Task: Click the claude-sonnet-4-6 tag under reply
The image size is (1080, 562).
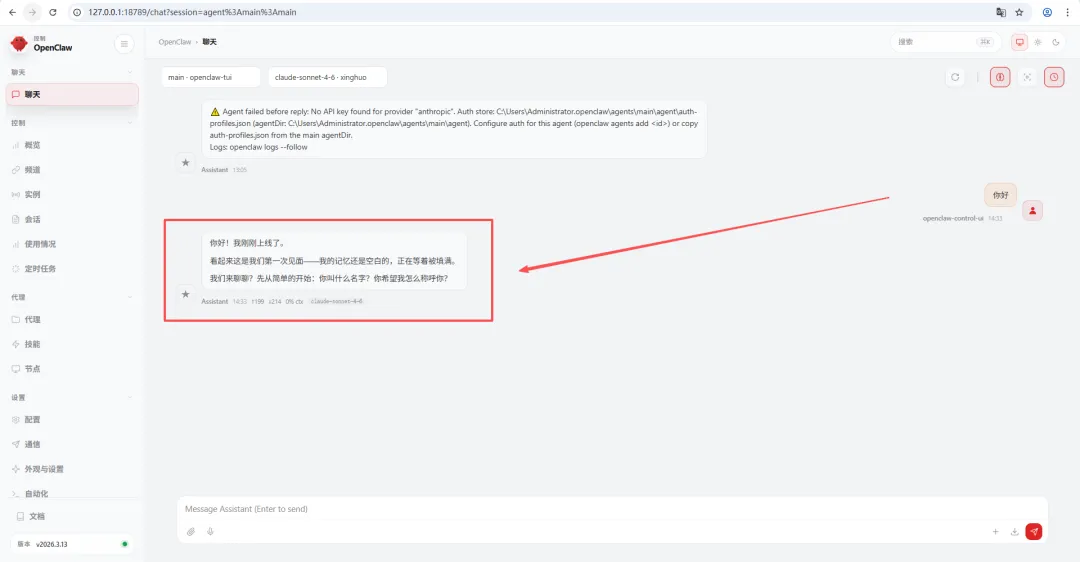Action: pyautogui.click(x=336, y=301)
